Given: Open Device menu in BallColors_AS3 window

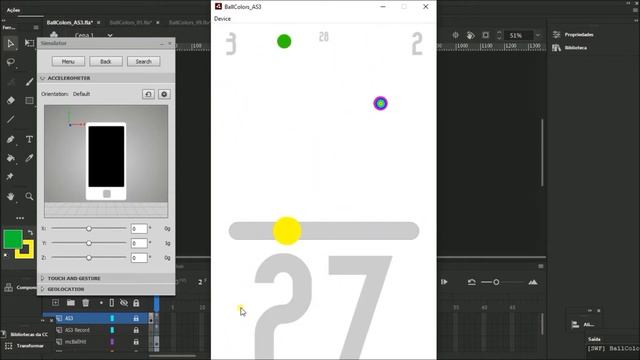Looking at the screenshot, I should (x=222, y=19).
